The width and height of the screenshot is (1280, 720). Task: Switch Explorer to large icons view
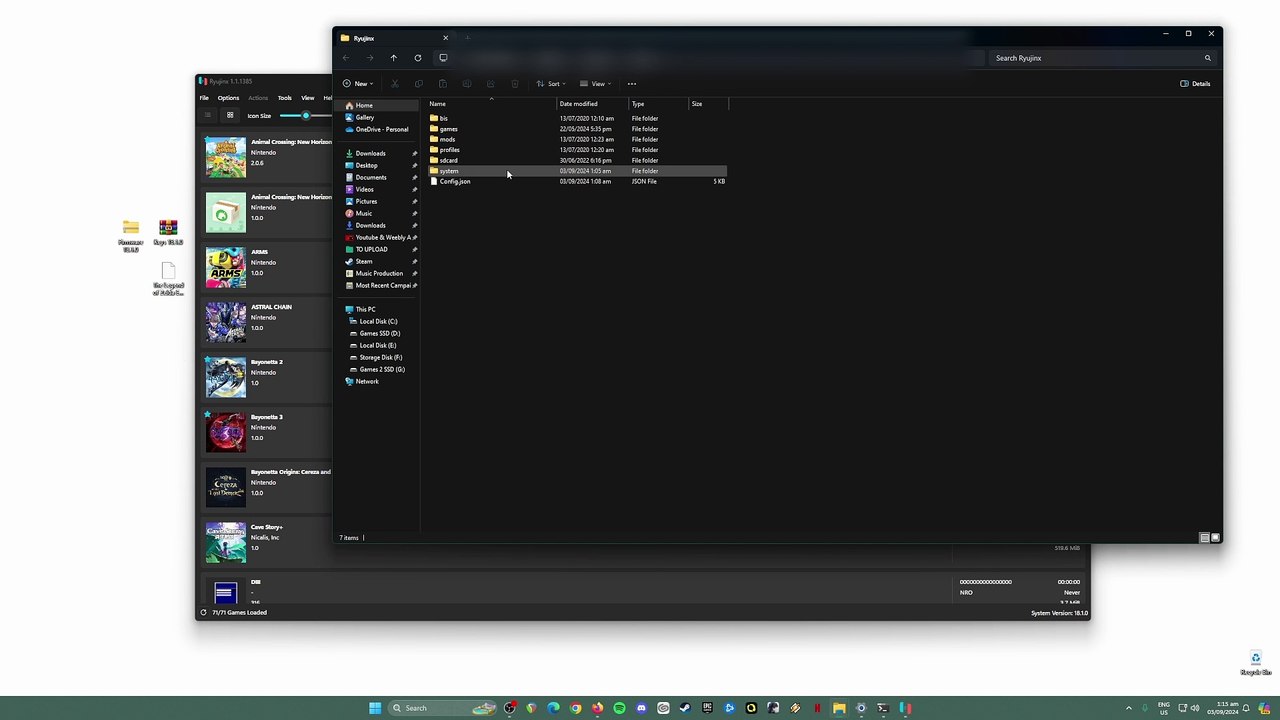(1216, 538)
